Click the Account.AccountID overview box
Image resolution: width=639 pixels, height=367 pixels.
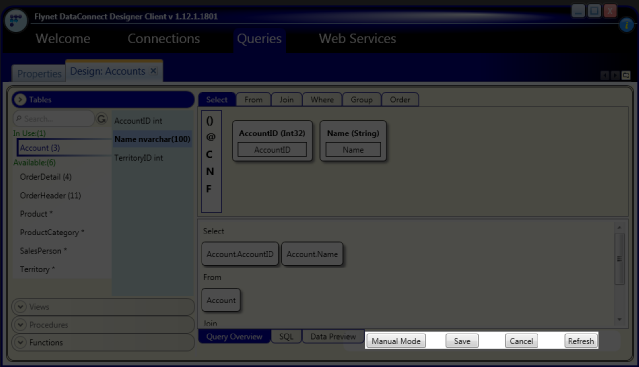click(x=240, y=254)
